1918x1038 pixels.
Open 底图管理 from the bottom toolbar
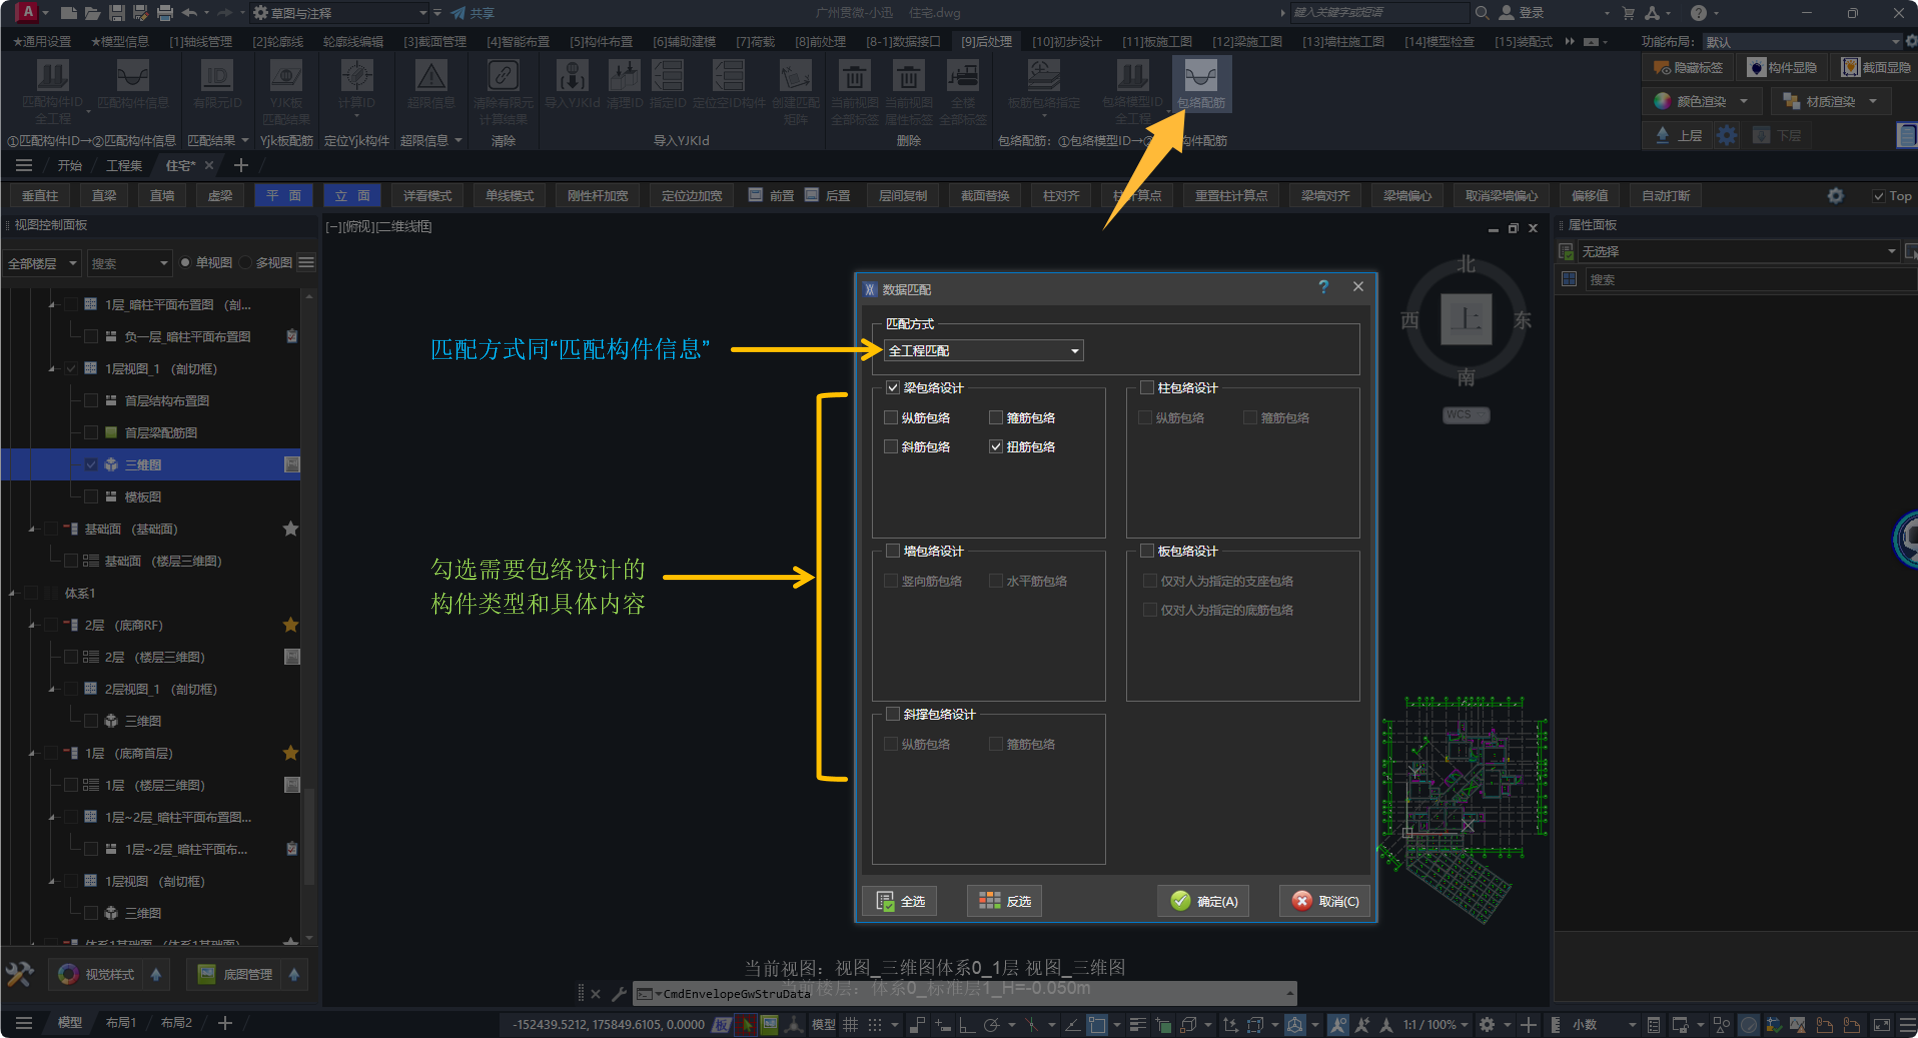coord(236,974)
